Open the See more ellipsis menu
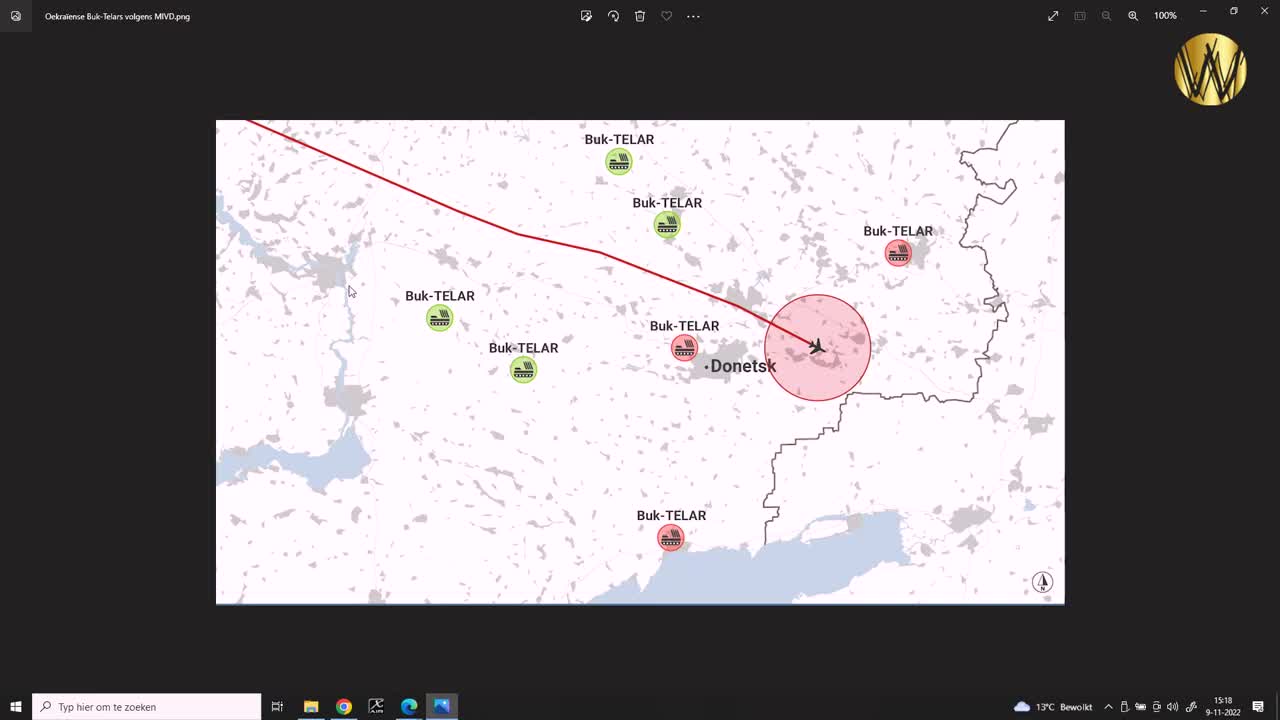1280x720 pixels. [x=693, y=16]
